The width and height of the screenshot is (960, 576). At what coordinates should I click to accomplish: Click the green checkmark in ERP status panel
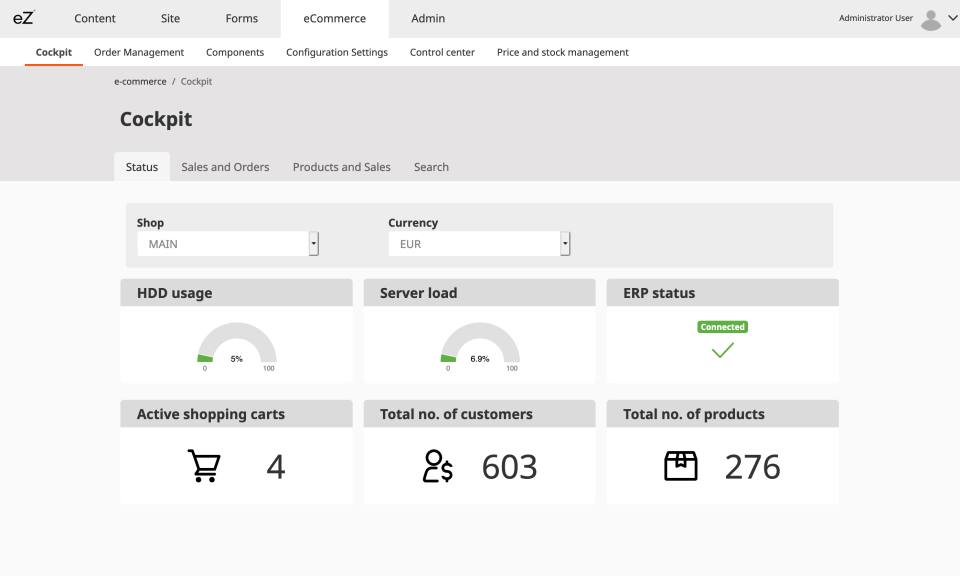[723, 349]
